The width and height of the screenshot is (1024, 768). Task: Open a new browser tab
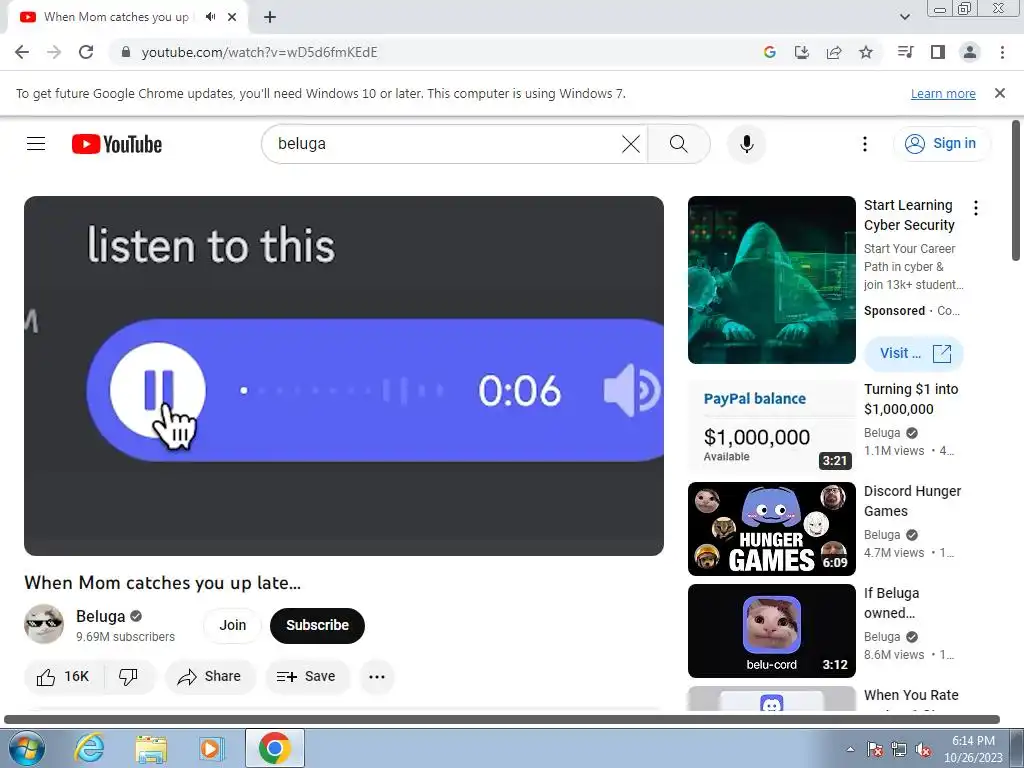pyautogui.click(x=270, y=17)
